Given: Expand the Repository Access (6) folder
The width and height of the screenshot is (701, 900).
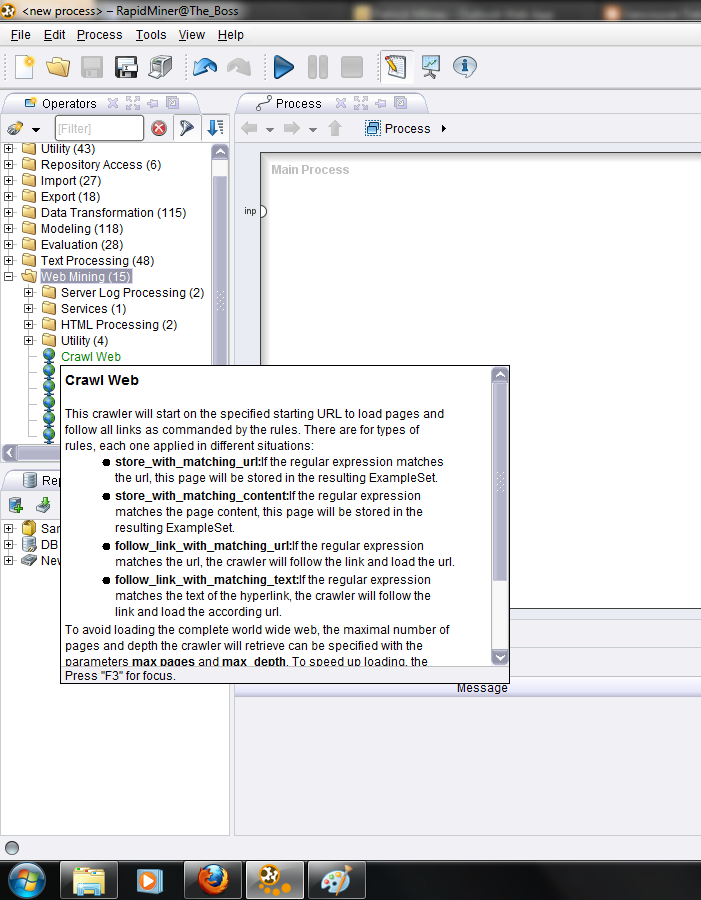Looking at the screenshot, I should pyautogui.click(x=9, y=165).
